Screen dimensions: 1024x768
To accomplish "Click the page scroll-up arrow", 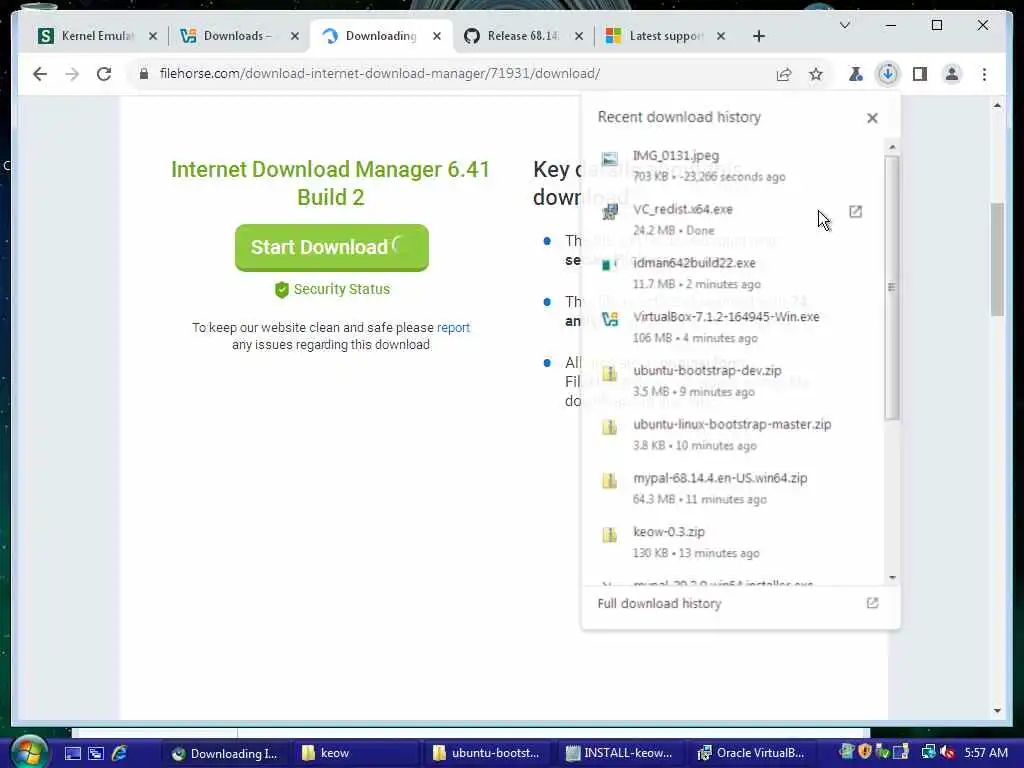I will click(997, 105).
